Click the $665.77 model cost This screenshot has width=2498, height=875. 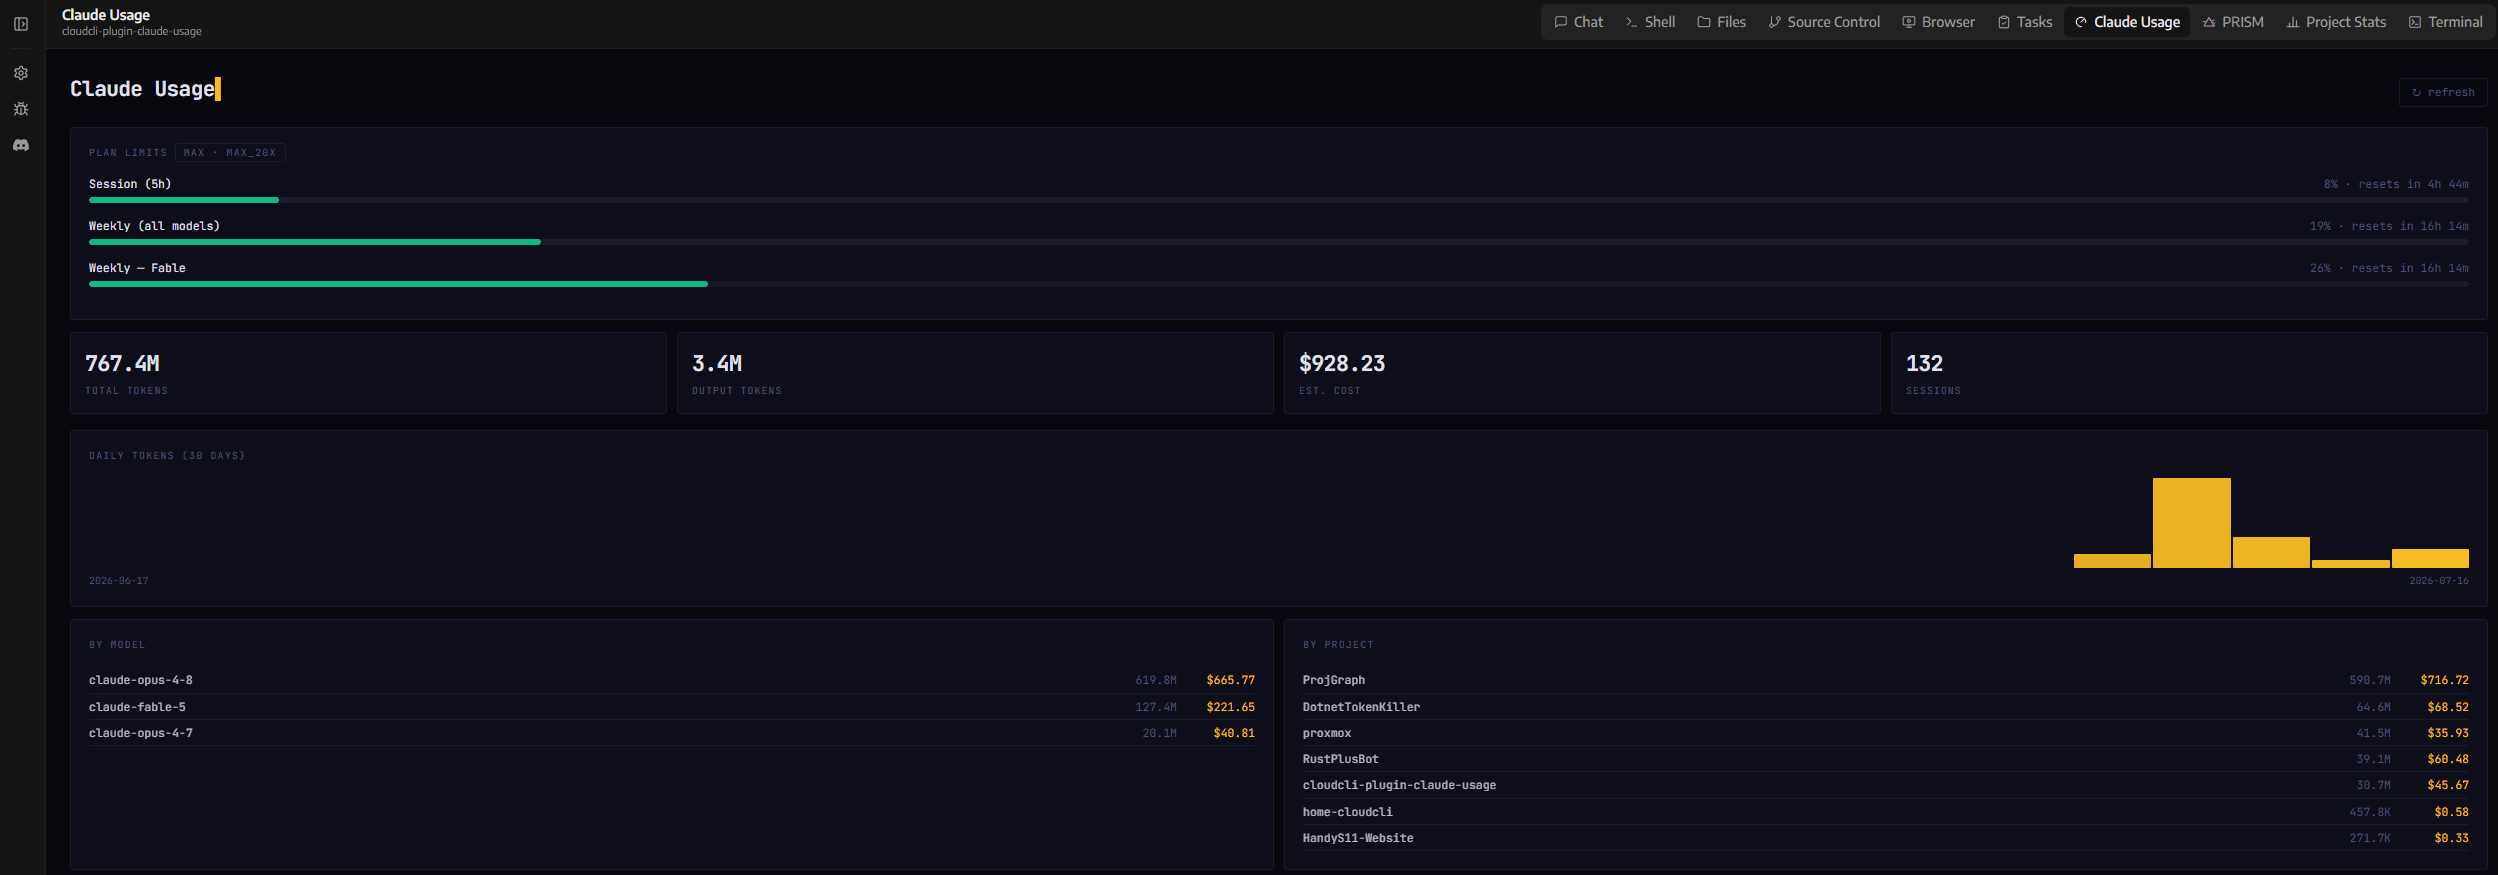pos(1230,680)
